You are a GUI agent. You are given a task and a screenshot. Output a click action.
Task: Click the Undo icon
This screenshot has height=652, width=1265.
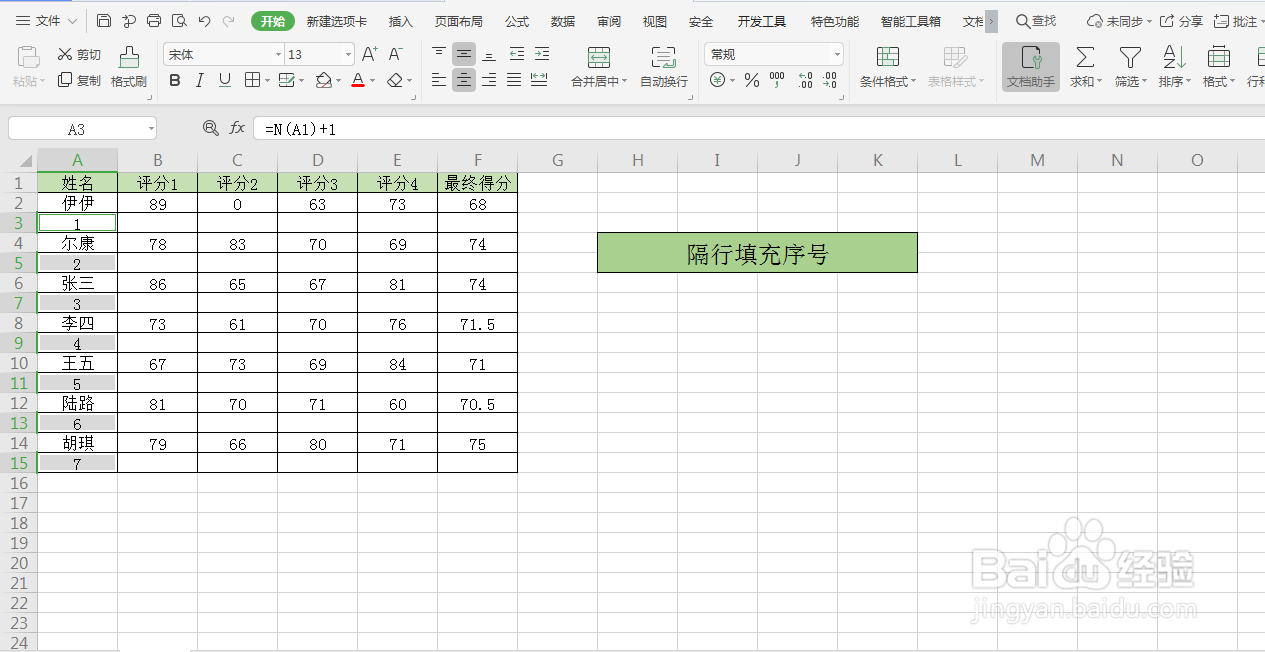click(206, 21)
